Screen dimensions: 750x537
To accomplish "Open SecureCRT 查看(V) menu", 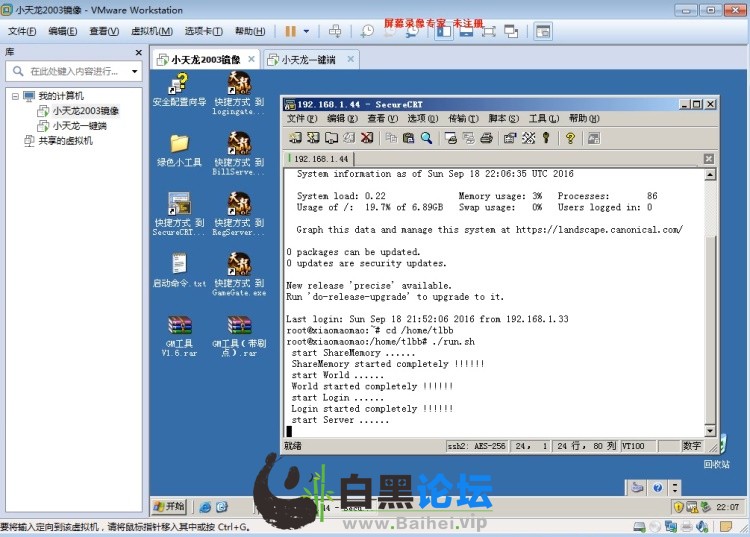I will (382, 118).
